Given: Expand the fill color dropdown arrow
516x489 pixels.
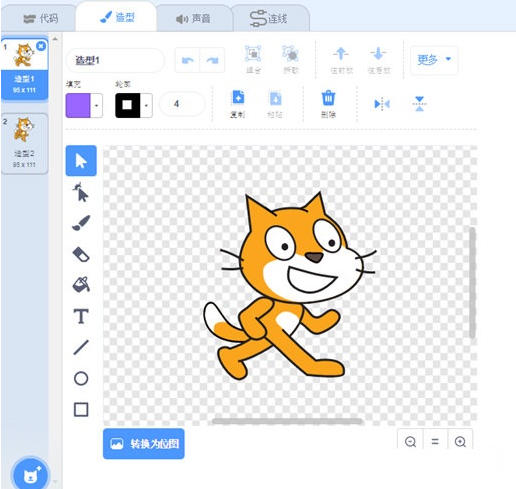Looking at the screenshot, I should [96, 105].
